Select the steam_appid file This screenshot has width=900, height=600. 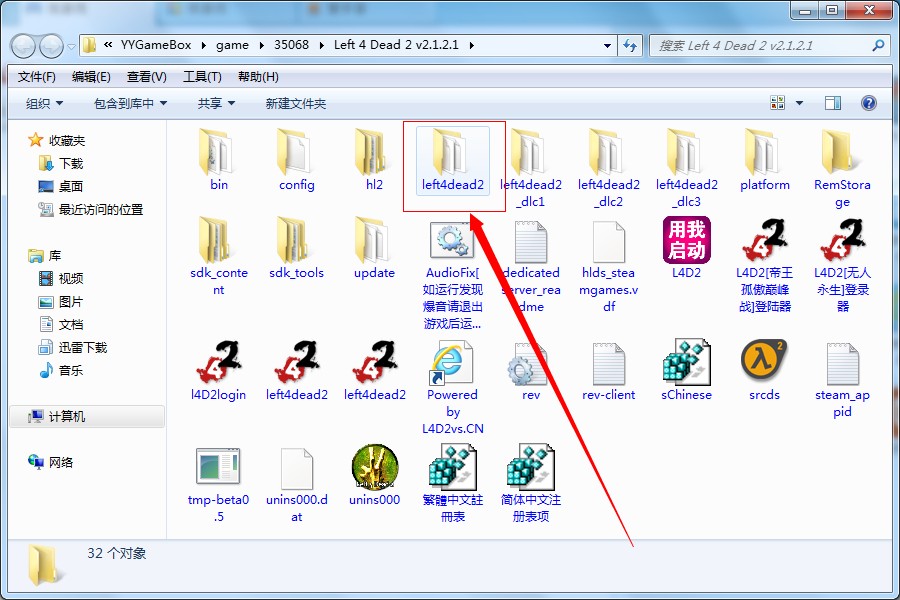842,379
